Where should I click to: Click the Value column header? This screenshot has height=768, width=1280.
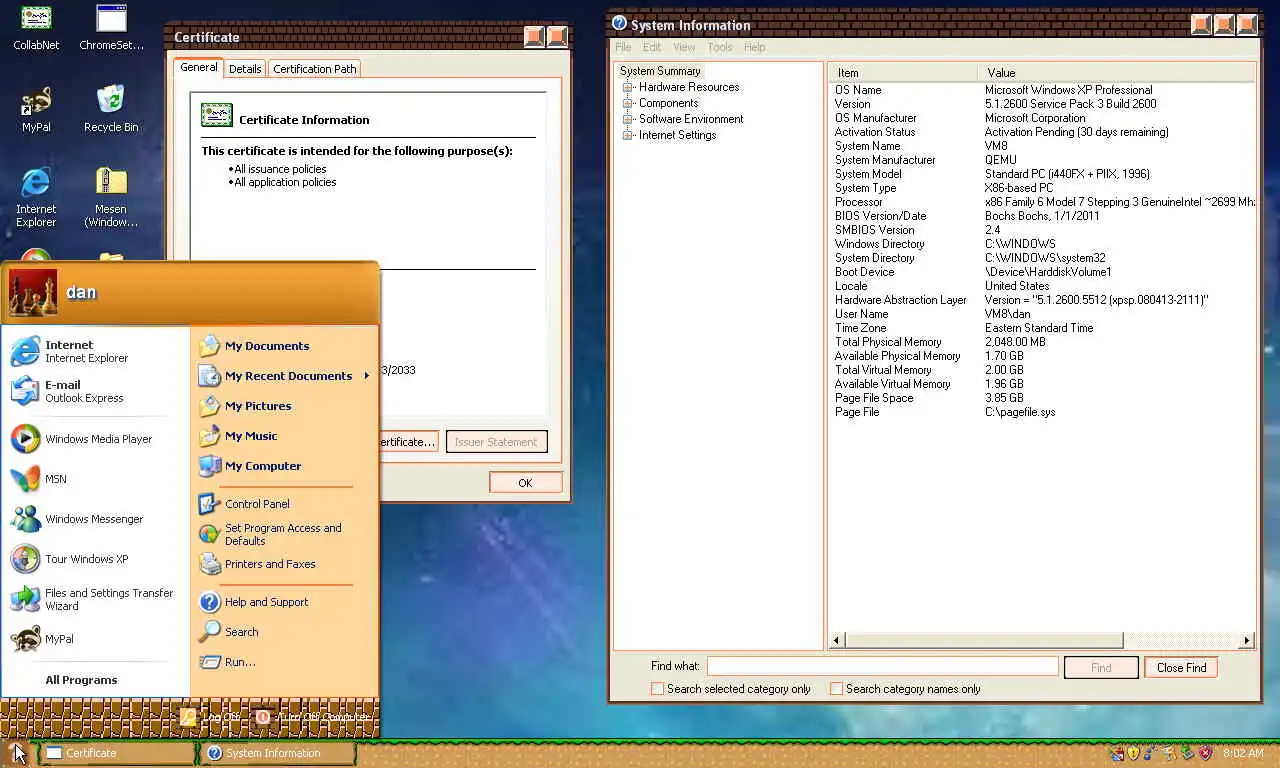pos(1115,73)
